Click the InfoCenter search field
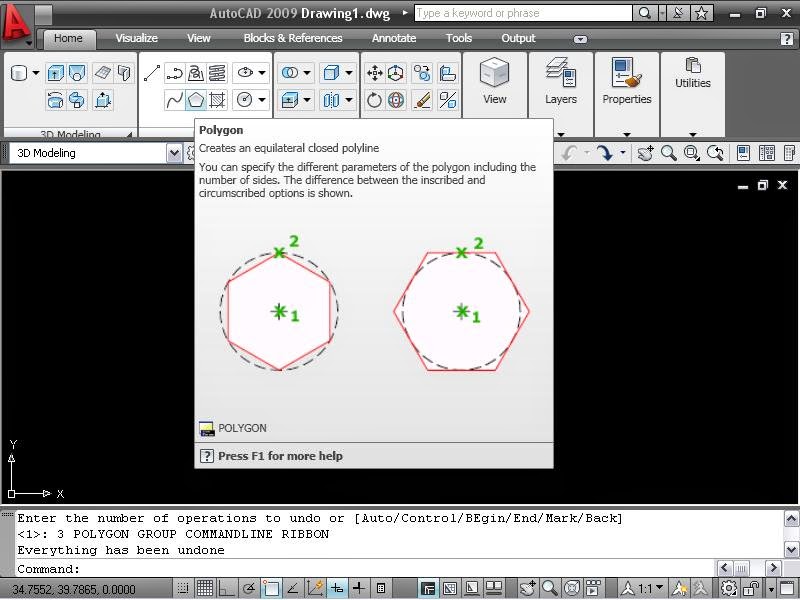Screen dimensions: 800x600 523,13
